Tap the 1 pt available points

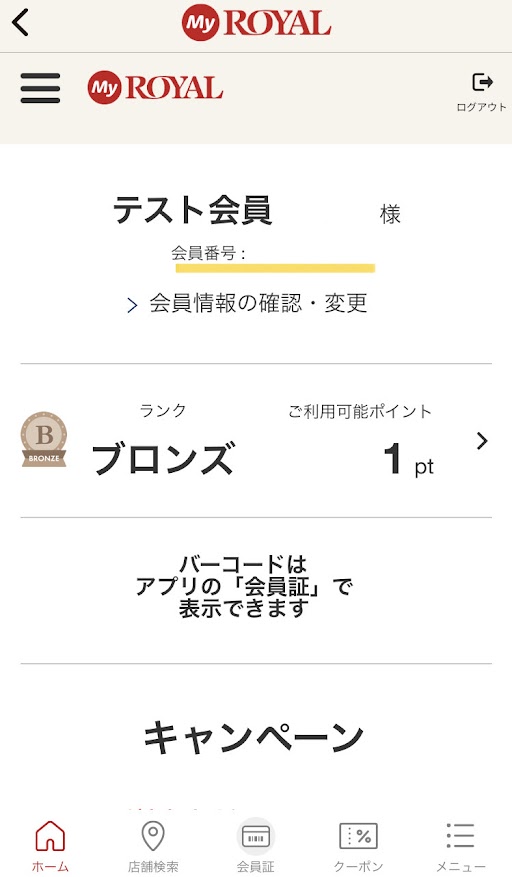(408, 460)
